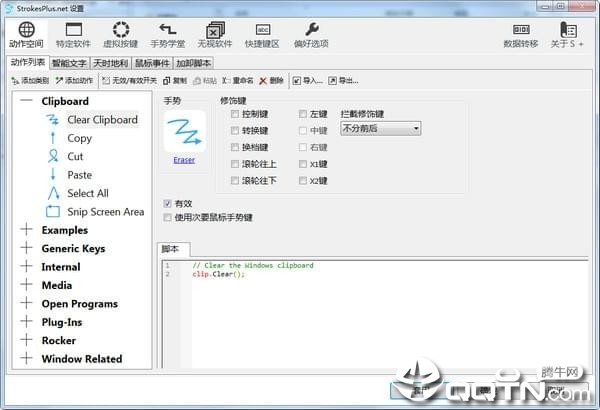Select the Clear Clipboard action
This screenshot has width=600, height=410.
(x=102, y=120)
